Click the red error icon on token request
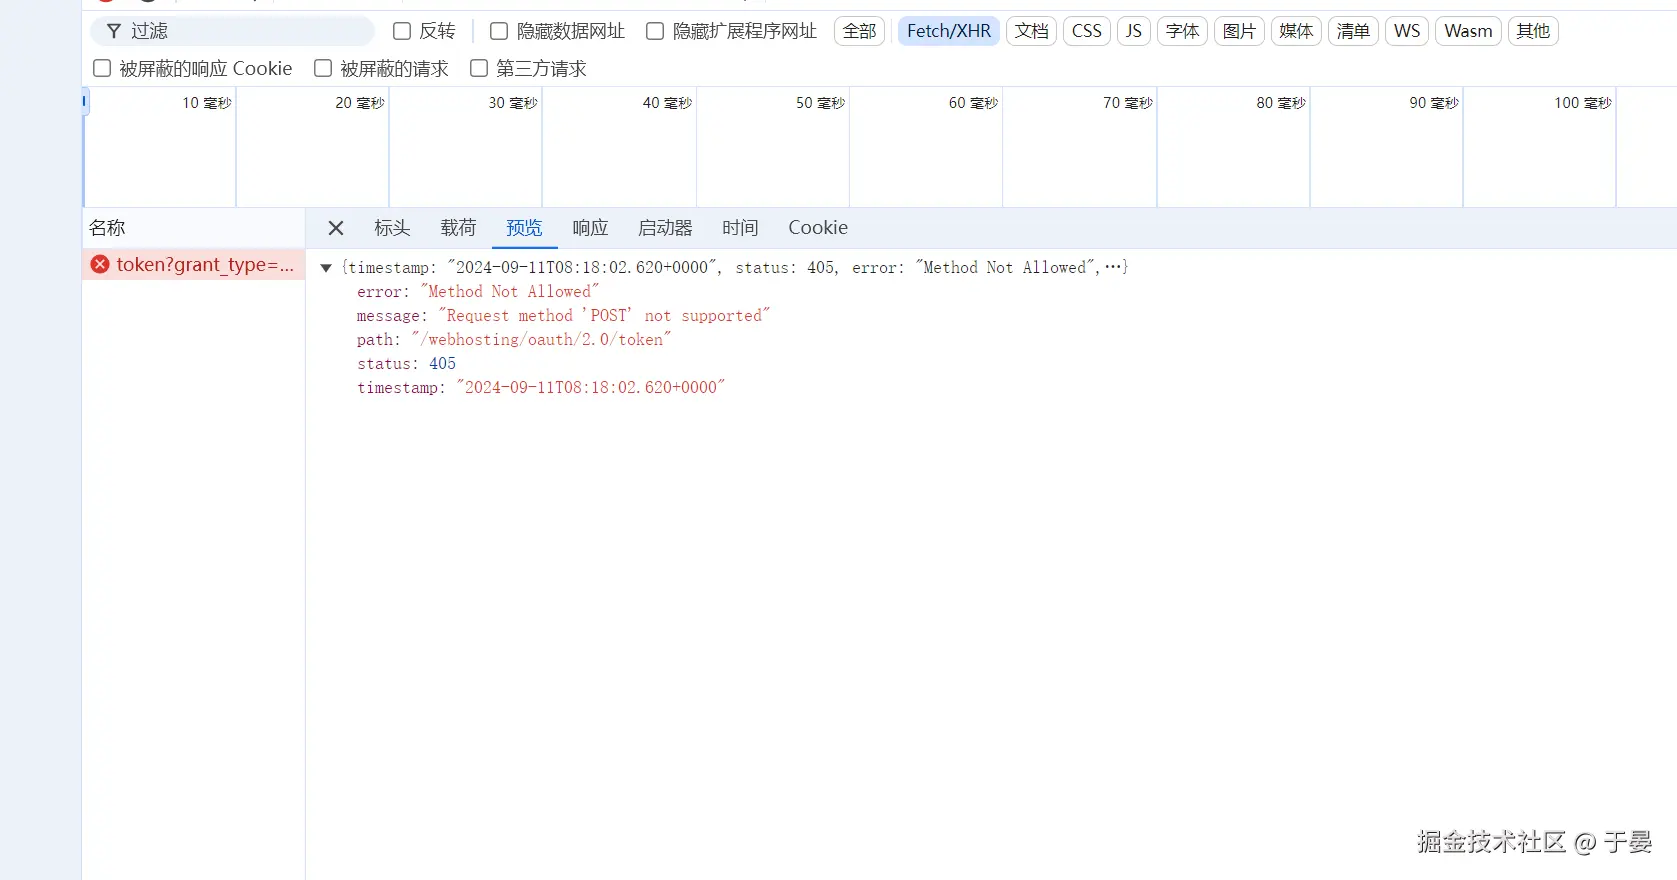 [x=100, y=264]
